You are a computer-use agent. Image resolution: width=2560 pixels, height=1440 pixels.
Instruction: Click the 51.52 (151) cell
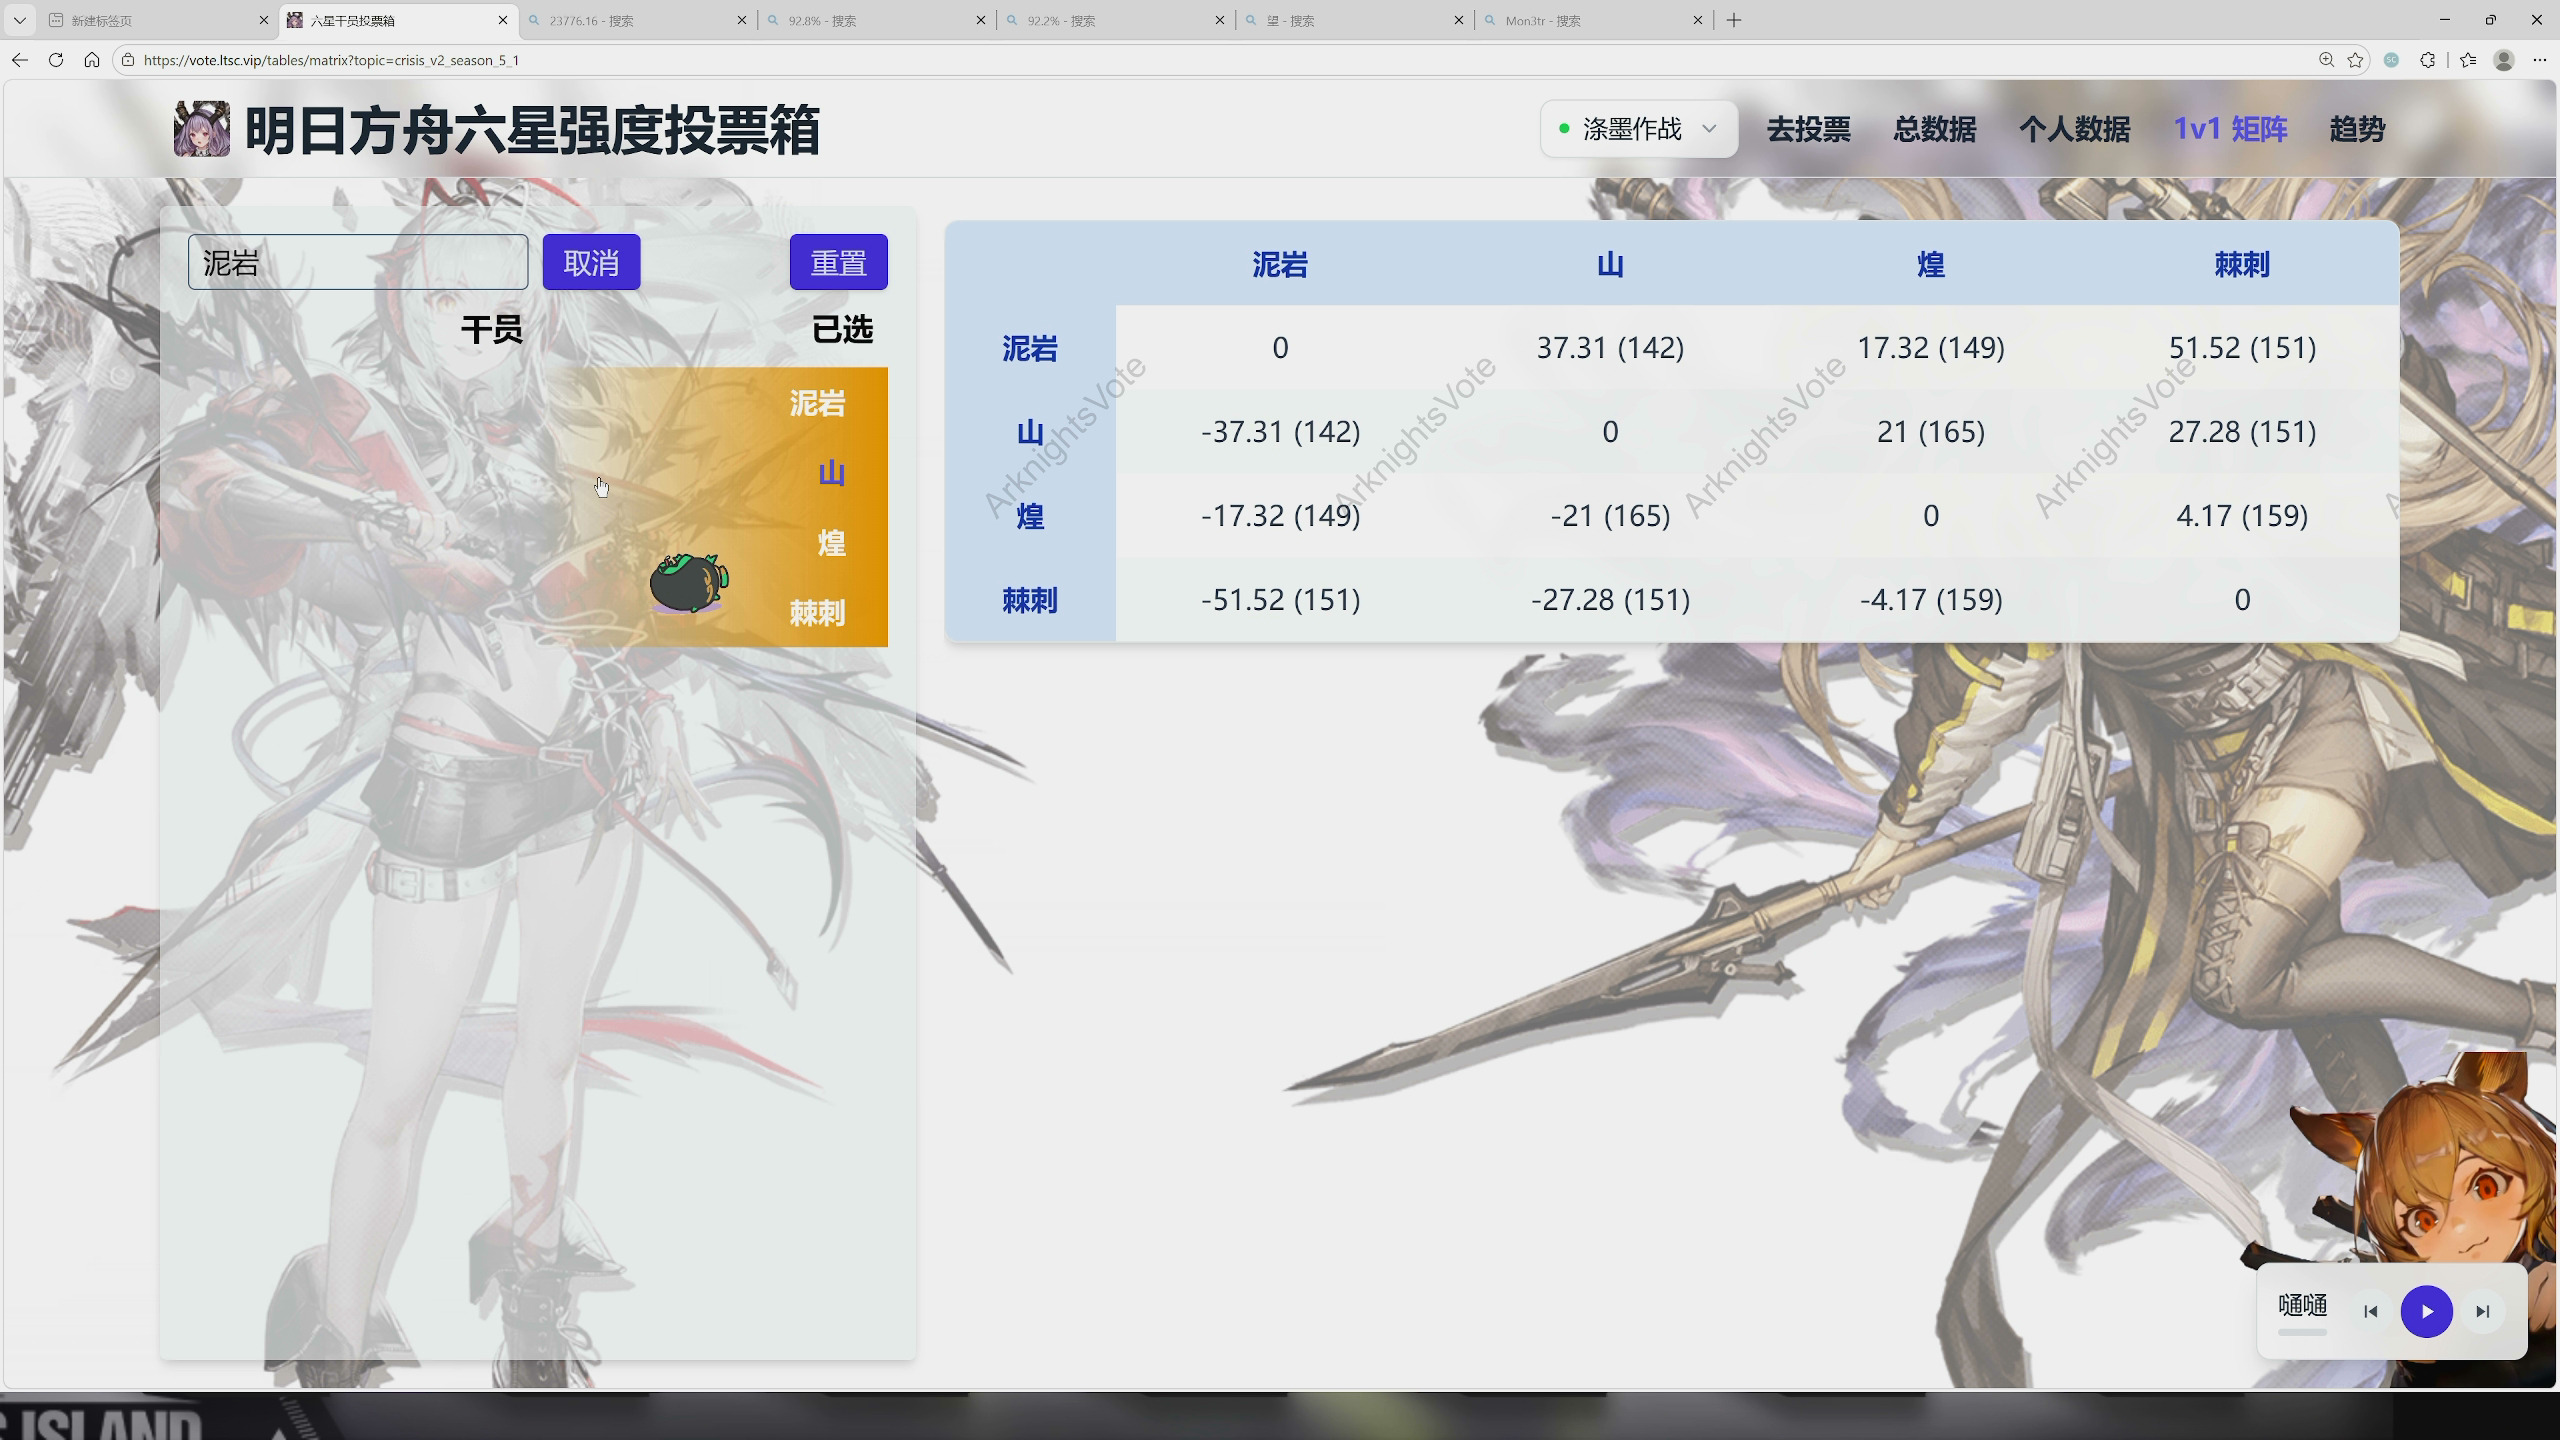point(2242,348)
